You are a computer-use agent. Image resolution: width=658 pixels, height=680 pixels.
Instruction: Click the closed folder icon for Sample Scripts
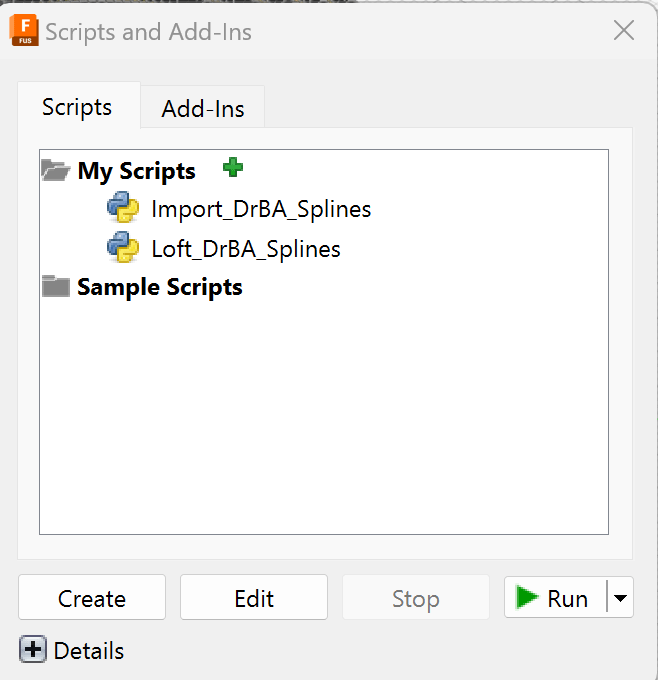(56, 286)
